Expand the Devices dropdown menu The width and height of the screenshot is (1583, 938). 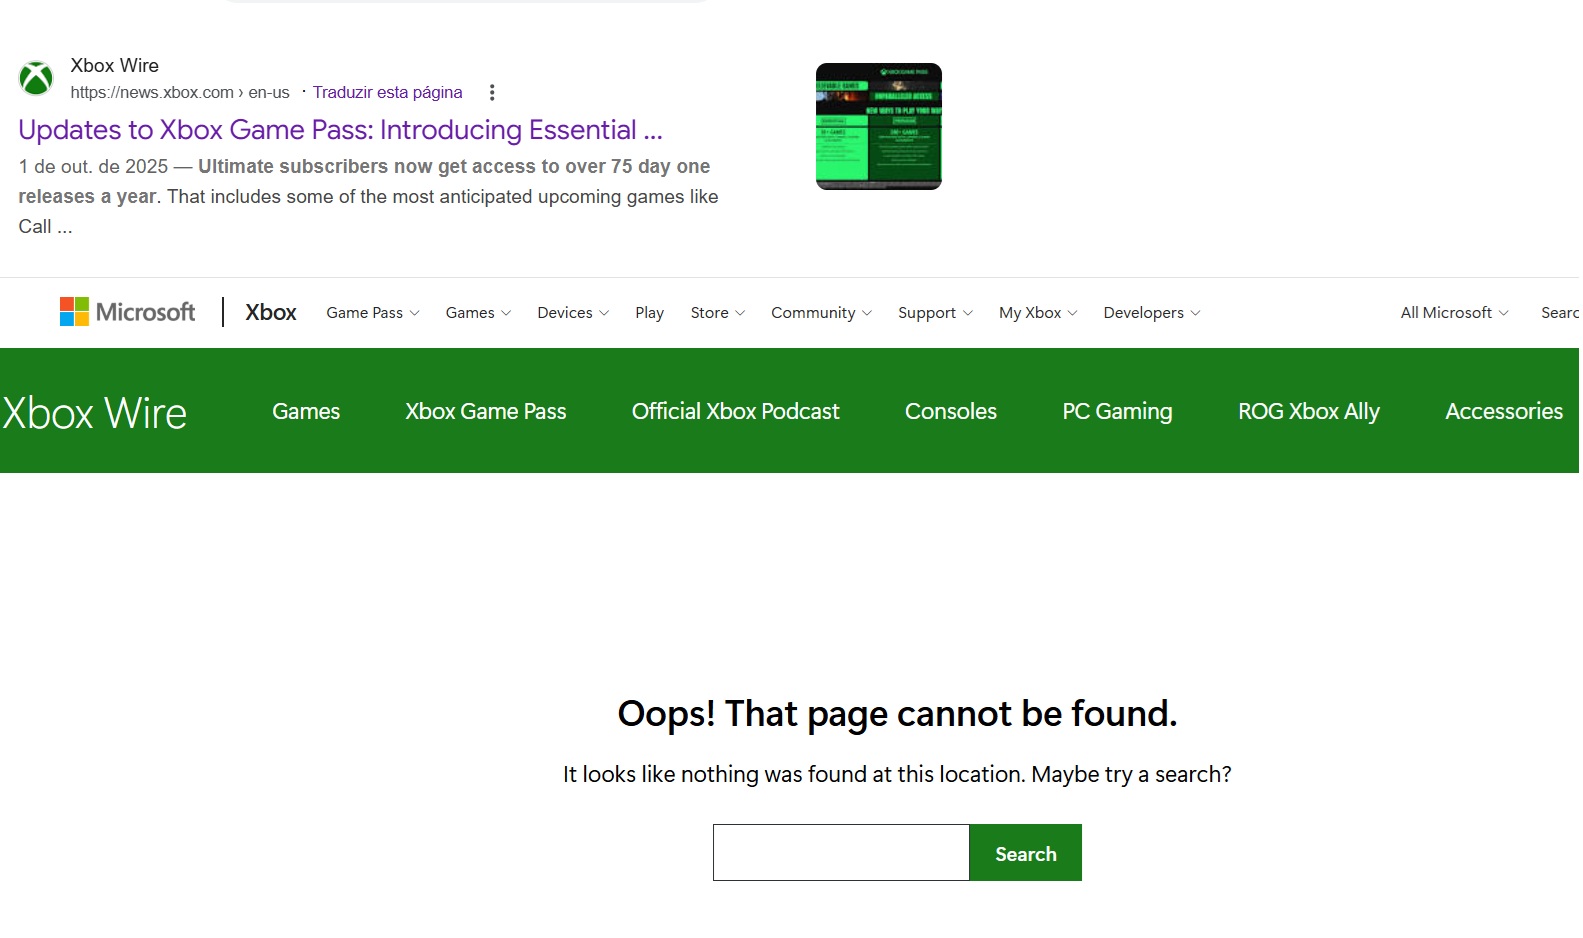[572, 313]
